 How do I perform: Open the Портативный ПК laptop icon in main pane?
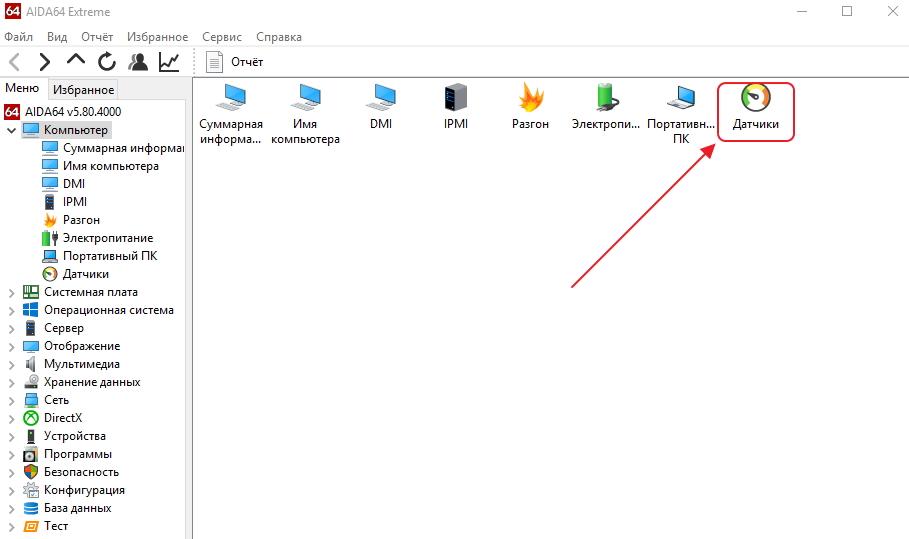pos(681,114)
